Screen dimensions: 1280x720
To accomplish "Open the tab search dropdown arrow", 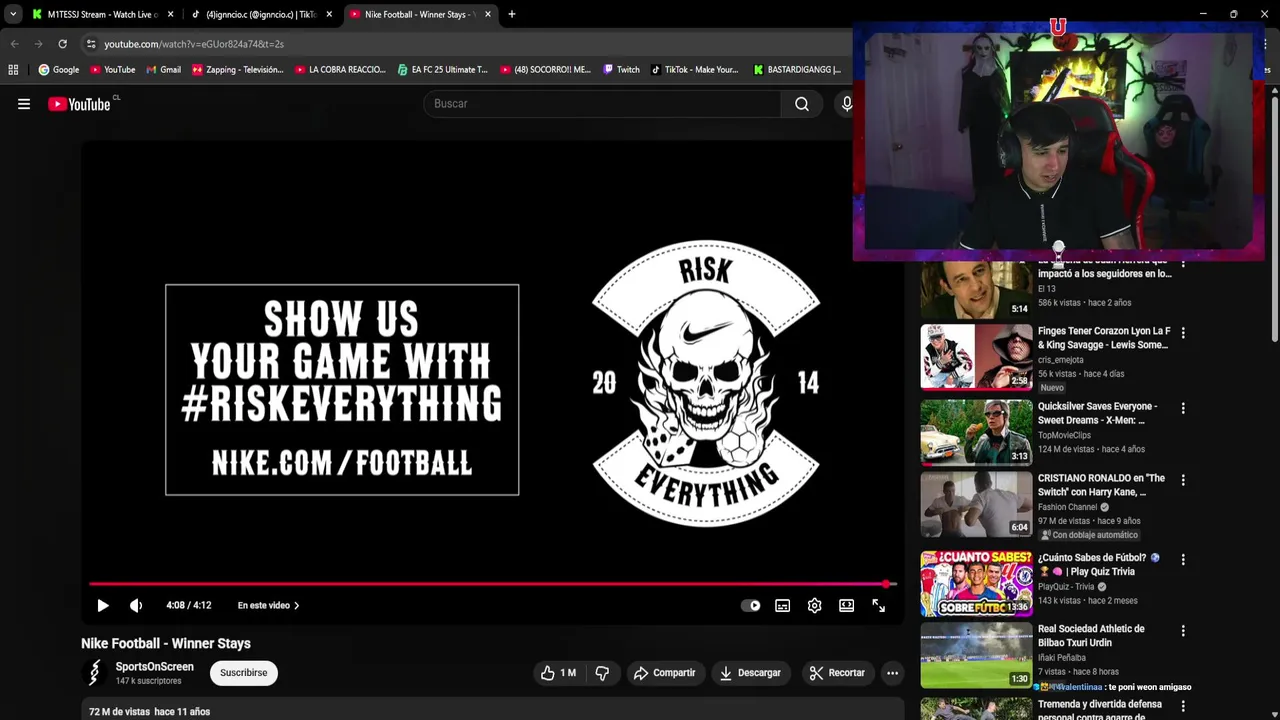I will (x=12, y=14).
